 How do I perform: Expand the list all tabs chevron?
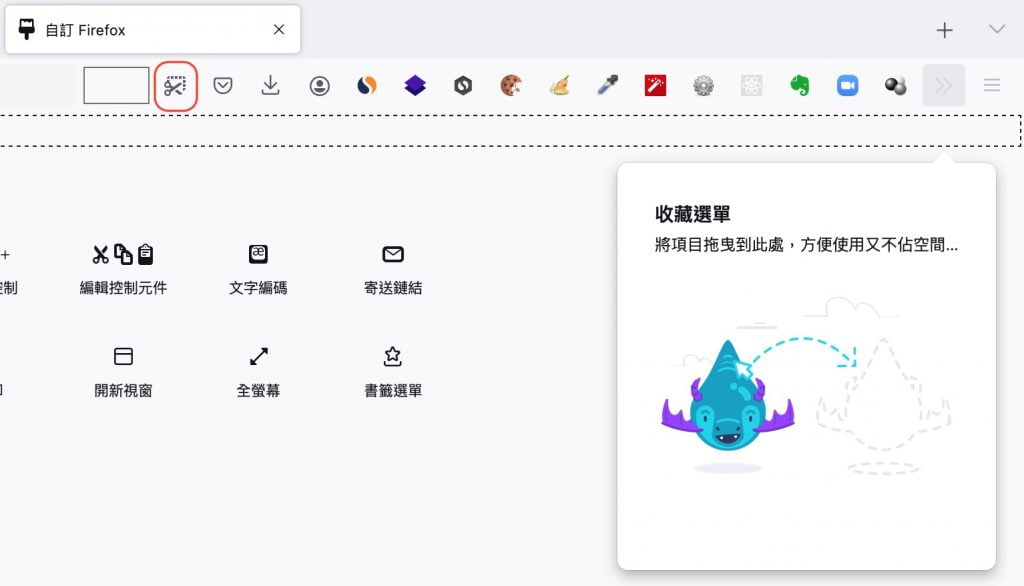pyautogui.click(x=997, y=29)
